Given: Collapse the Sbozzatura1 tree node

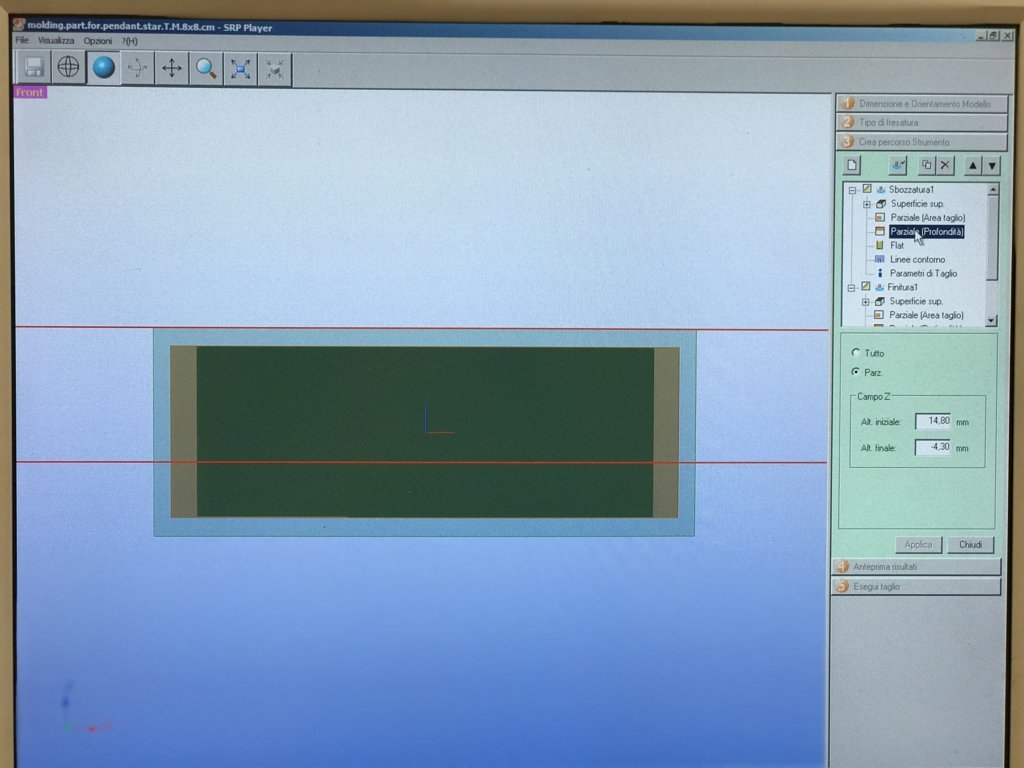Looking at the screenshot, I should click(852, 190).
